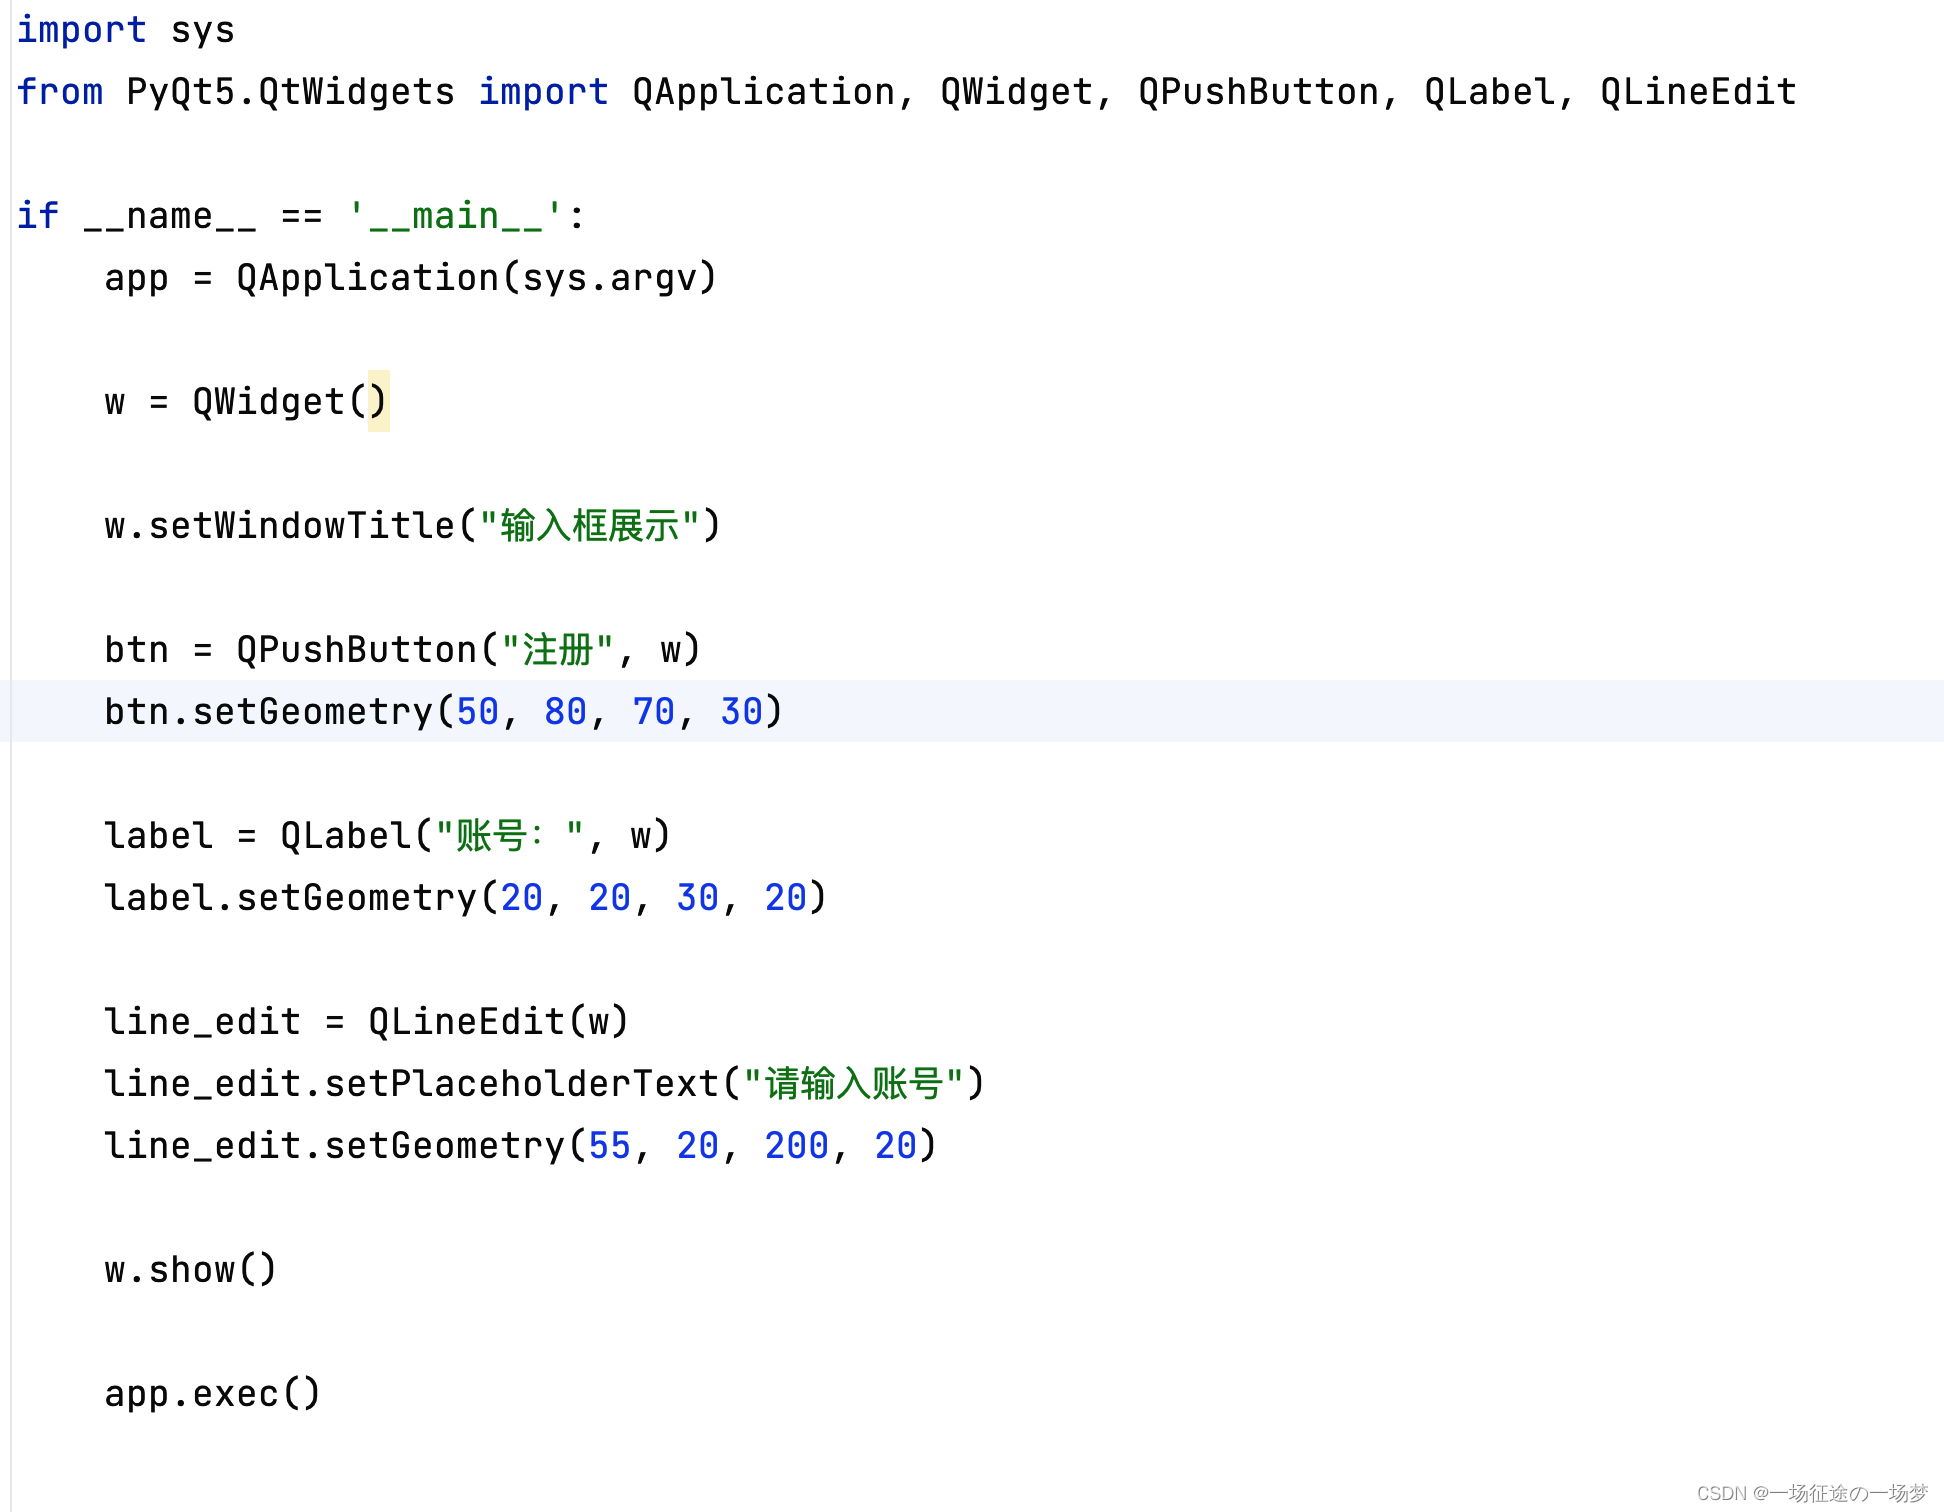Click 'QLineEdit(w)' constructor text
1944x1512 pixels.
[x=498, y=1022]
